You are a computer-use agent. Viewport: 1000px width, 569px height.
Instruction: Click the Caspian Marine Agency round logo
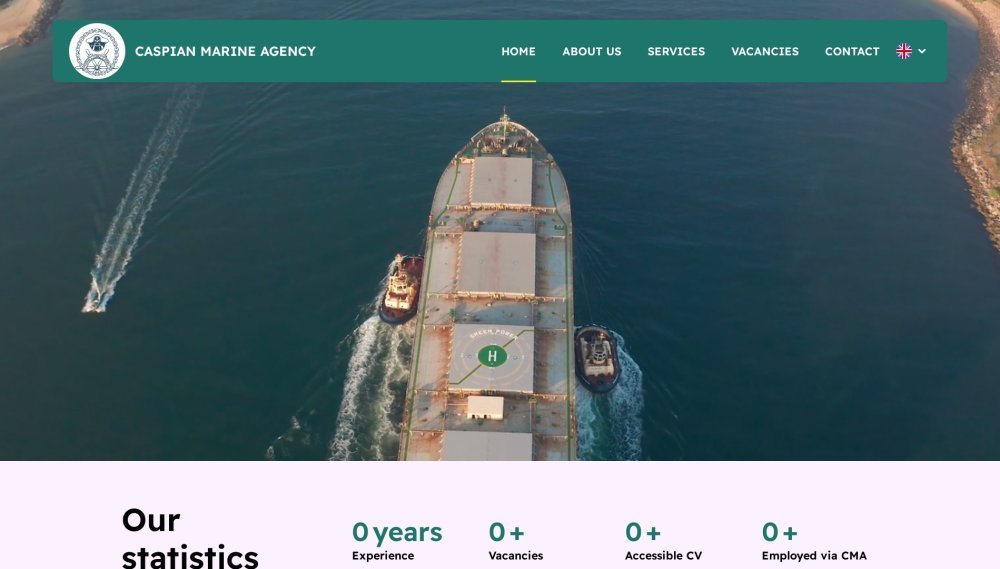coord(97,51)
